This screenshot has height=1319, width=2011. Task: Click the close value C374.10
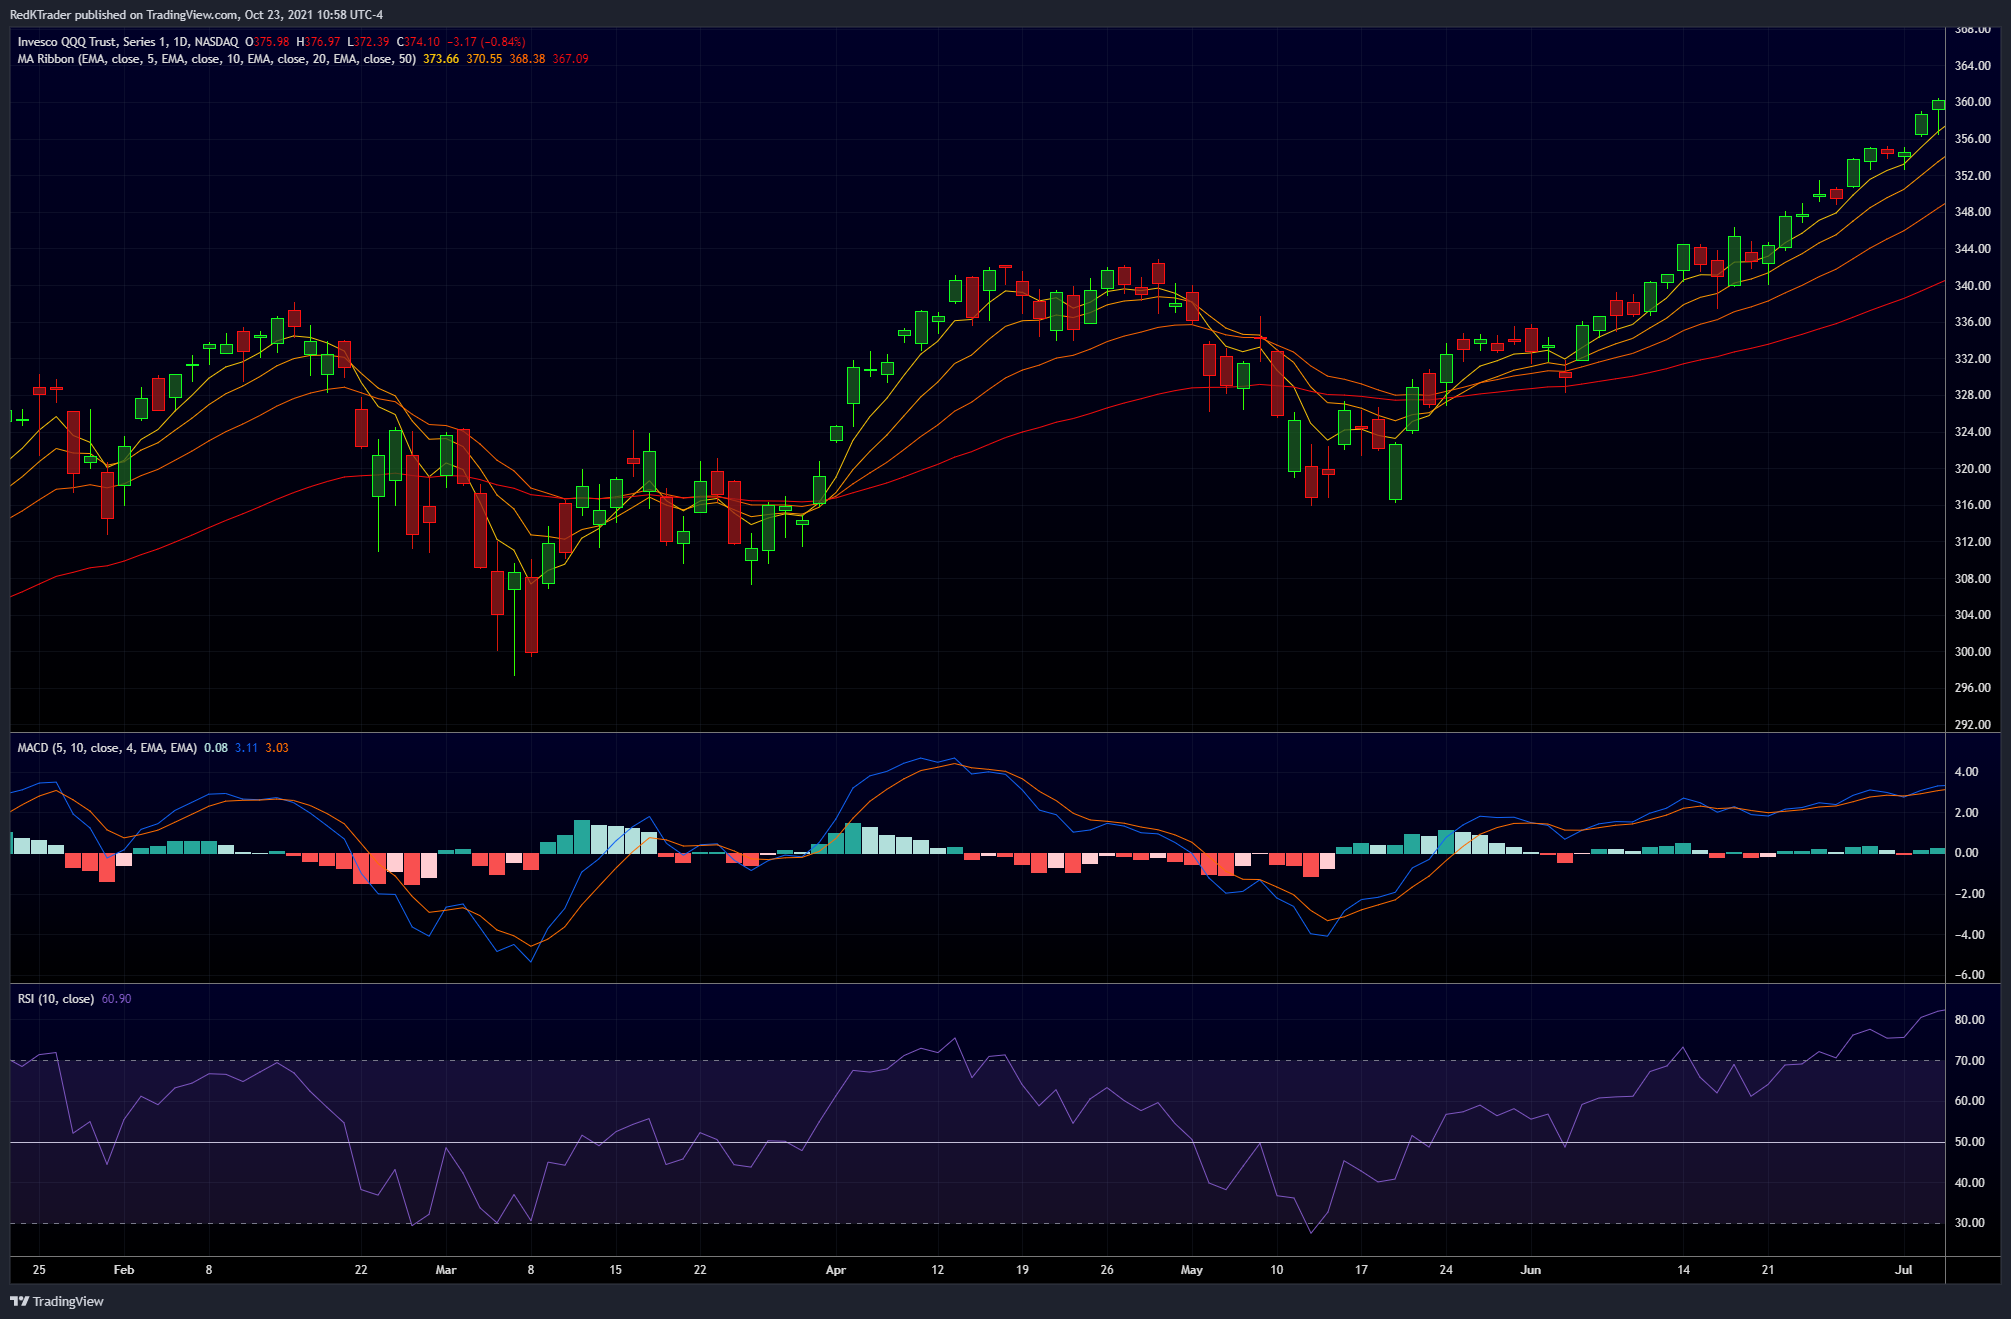point(418,42)
